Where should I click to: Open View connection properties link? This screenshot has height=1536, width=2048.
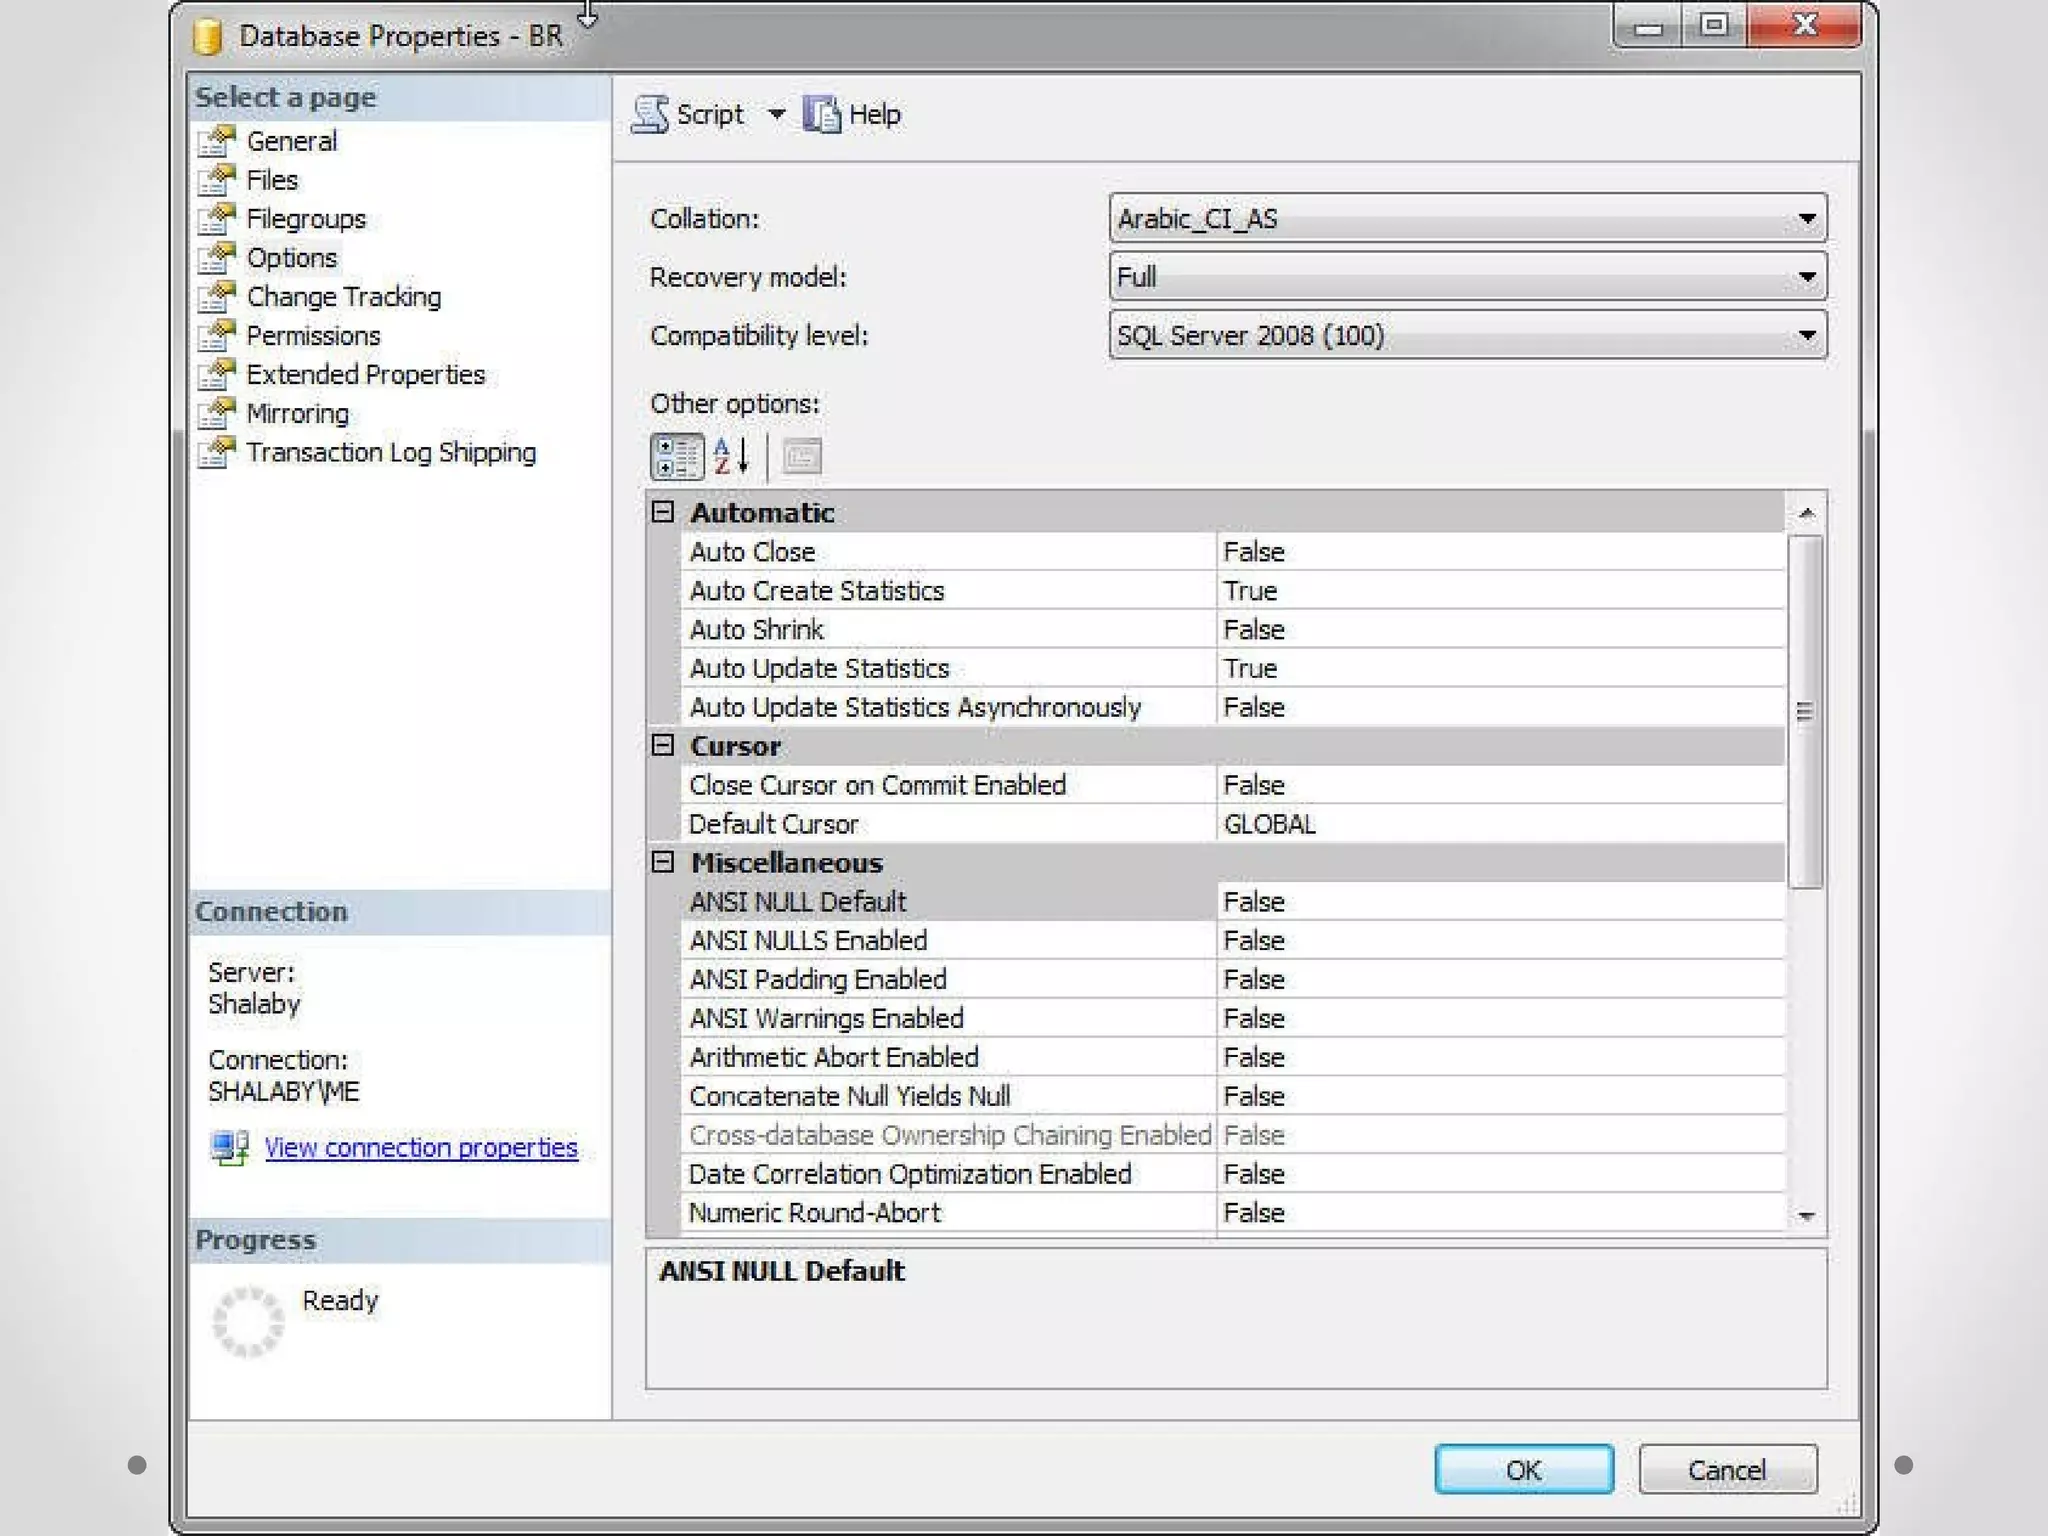[421, 1147]
